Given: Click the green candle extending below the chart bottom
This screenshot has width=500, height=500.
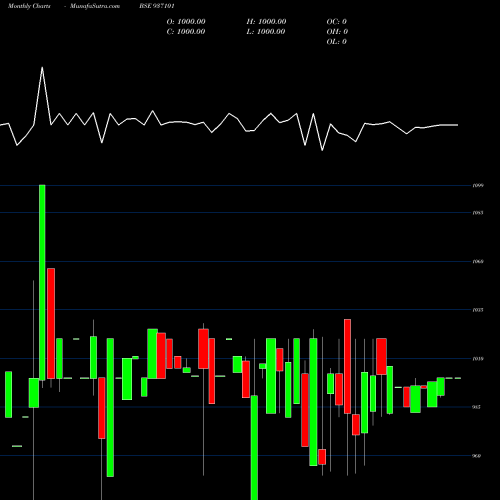Looking at the screenshot, I should [254, 447].
